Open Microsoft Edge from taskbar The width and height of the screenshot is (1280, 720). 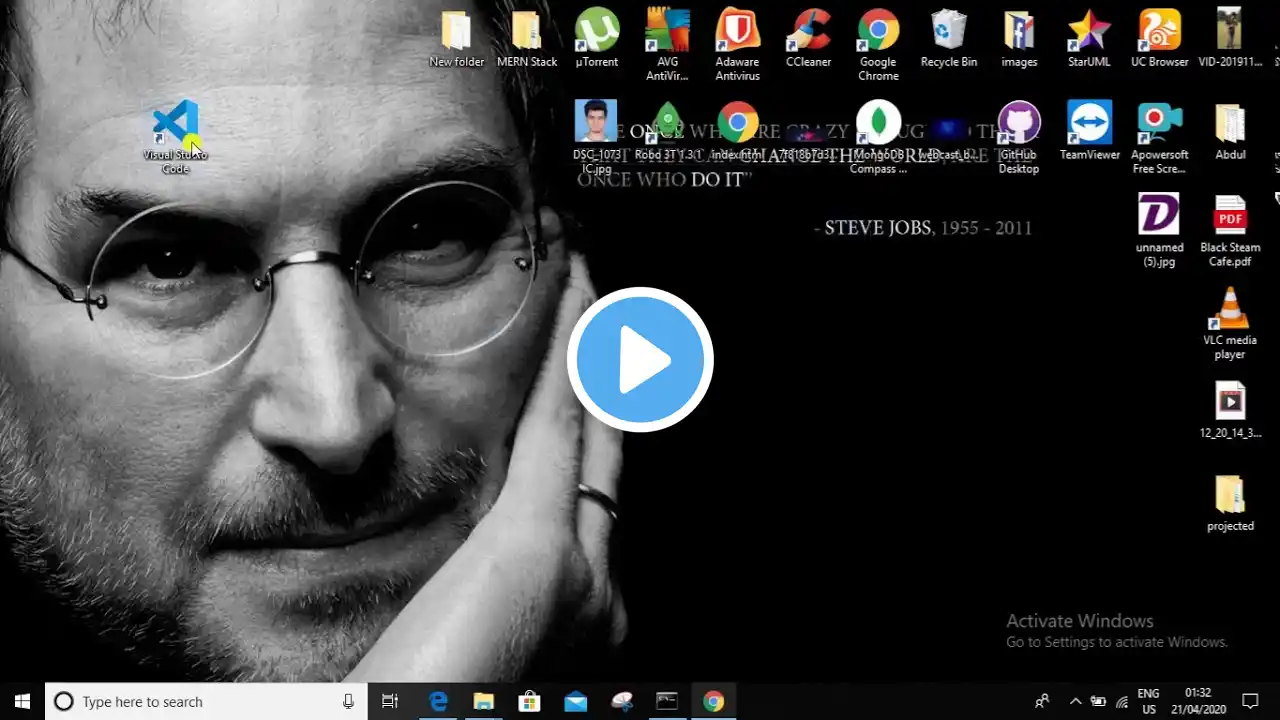click(x=438, y=701)
